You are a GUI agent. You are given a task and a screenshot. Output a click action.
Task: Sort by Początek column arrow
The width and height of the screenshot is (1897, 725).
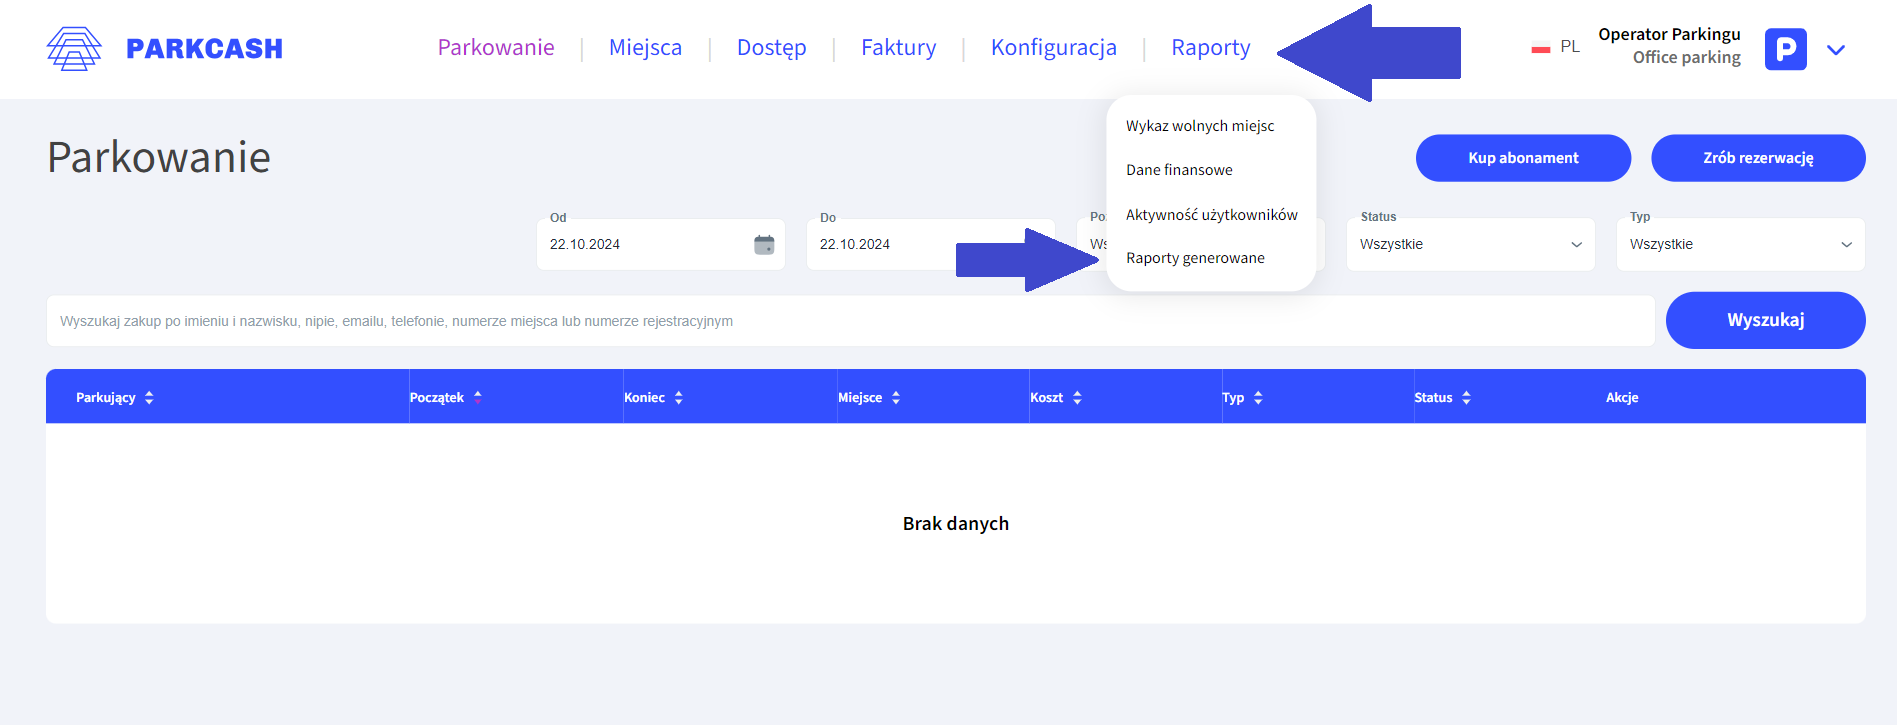coord(478,397)
